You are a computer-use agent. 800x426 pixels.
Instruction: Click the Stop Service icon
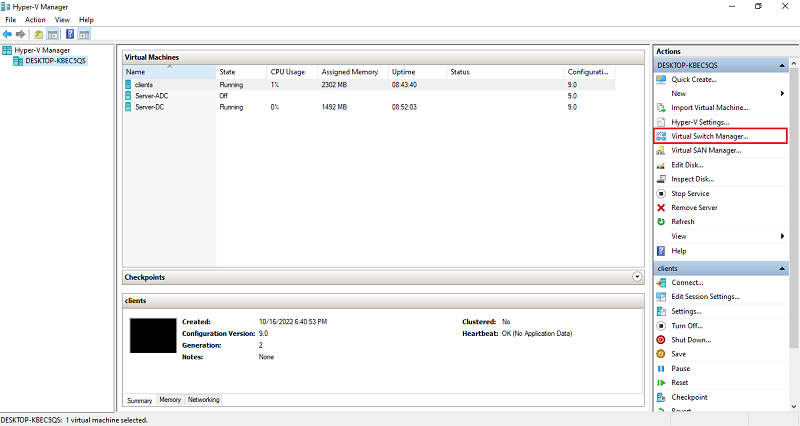pos(661,193)
